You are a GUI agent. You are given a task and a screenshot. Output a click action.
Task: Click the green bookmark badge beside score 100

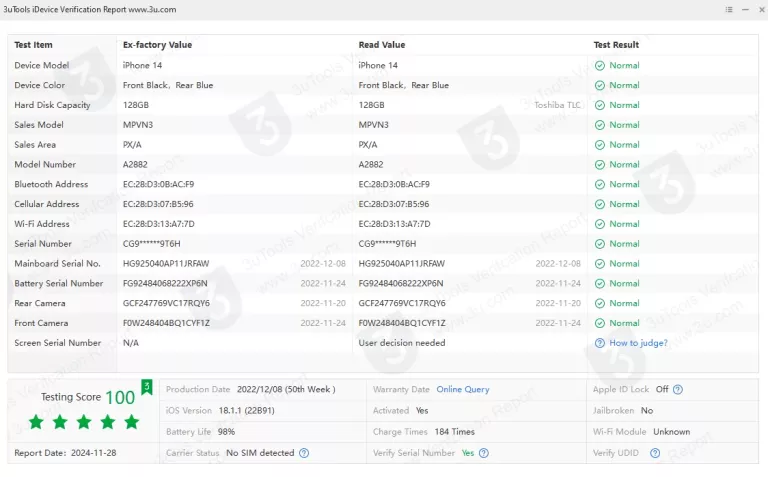coord(147,387)
